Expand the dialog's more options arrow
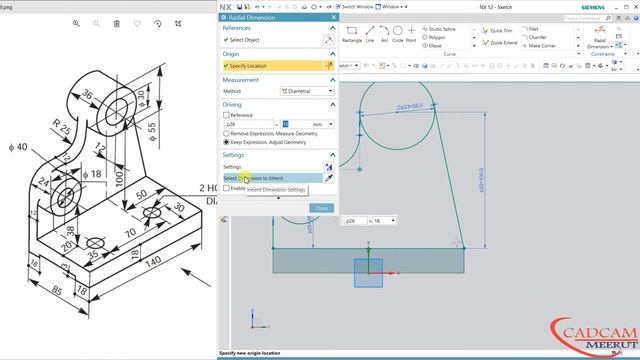This screenshot has width=640, height=360. [x=278, y=198]
